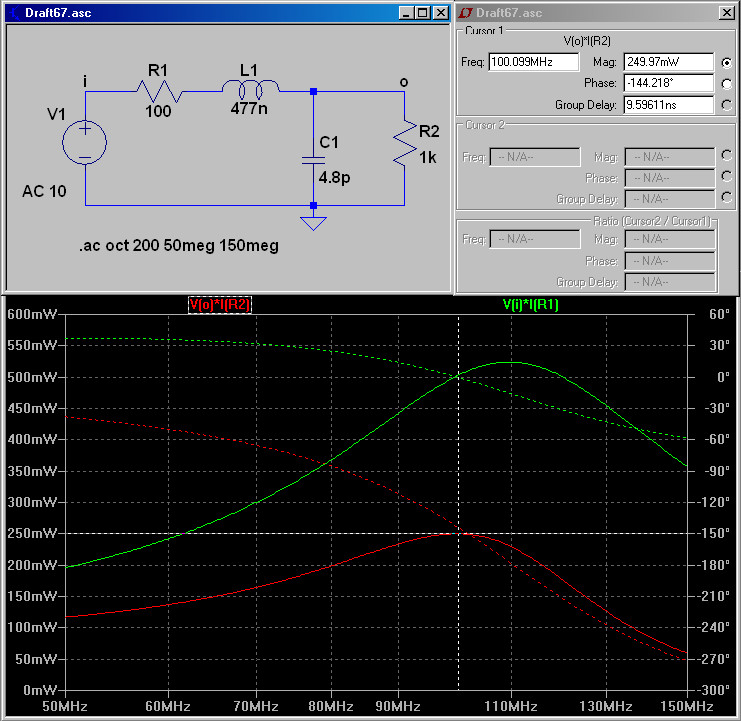Close the cursor readout Draft67.asc window

tap(727, 13)
